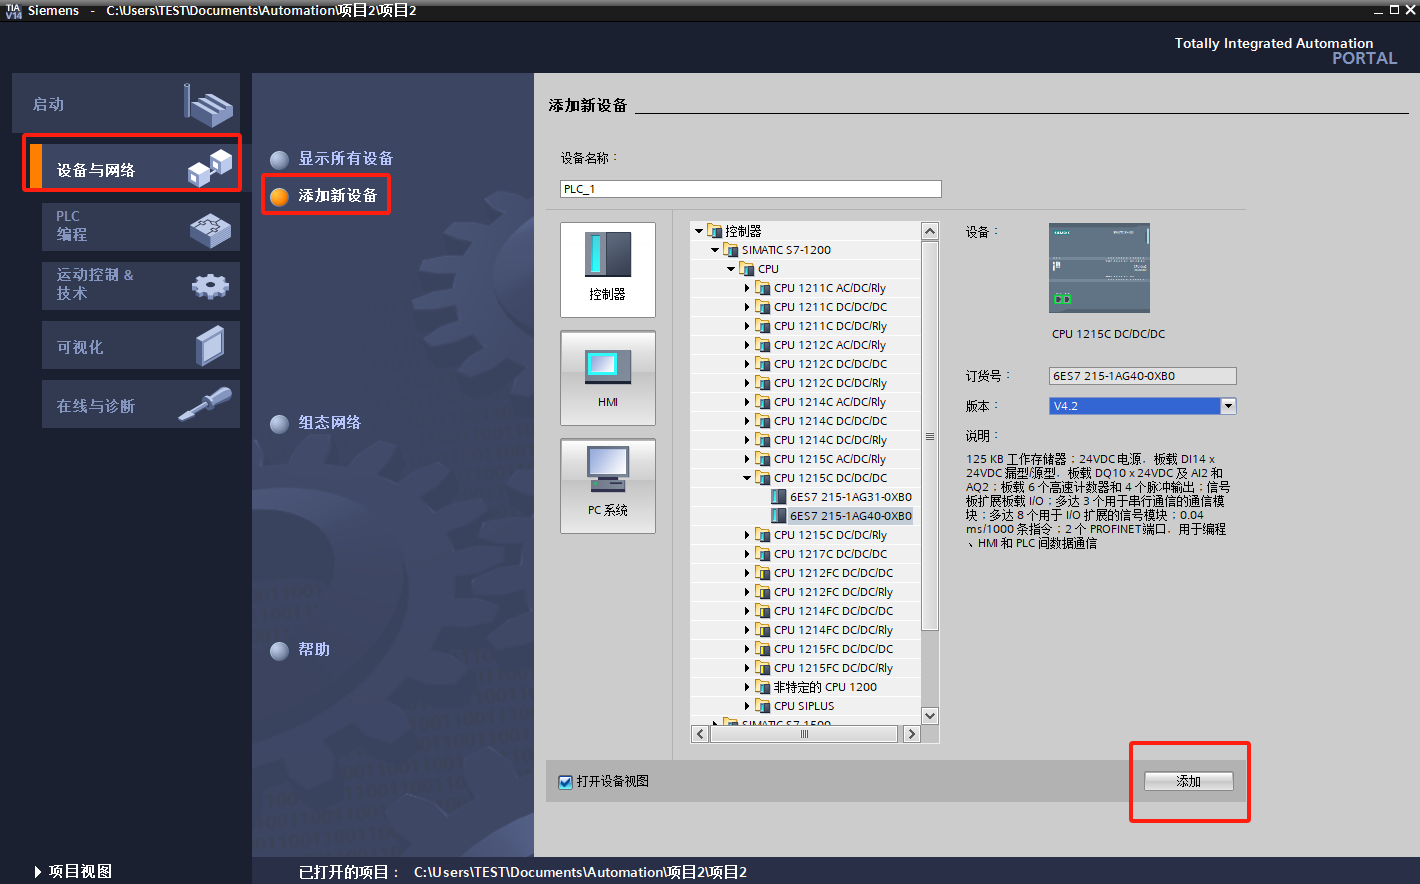Open PLC 编程 puzzle icon
The width and height of the screenshot is (1420, 884).
point(210,228)
